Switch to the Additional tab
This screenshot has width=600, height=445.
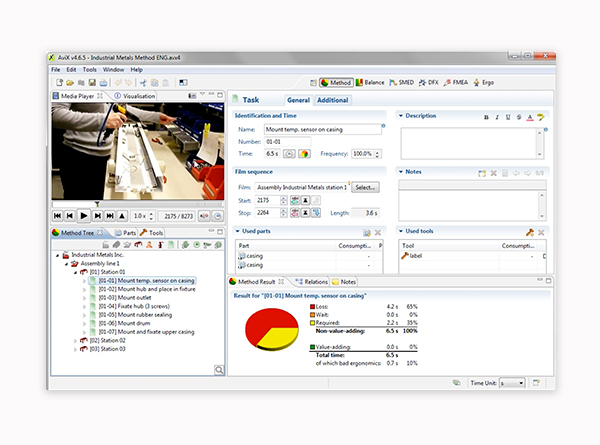332,100
